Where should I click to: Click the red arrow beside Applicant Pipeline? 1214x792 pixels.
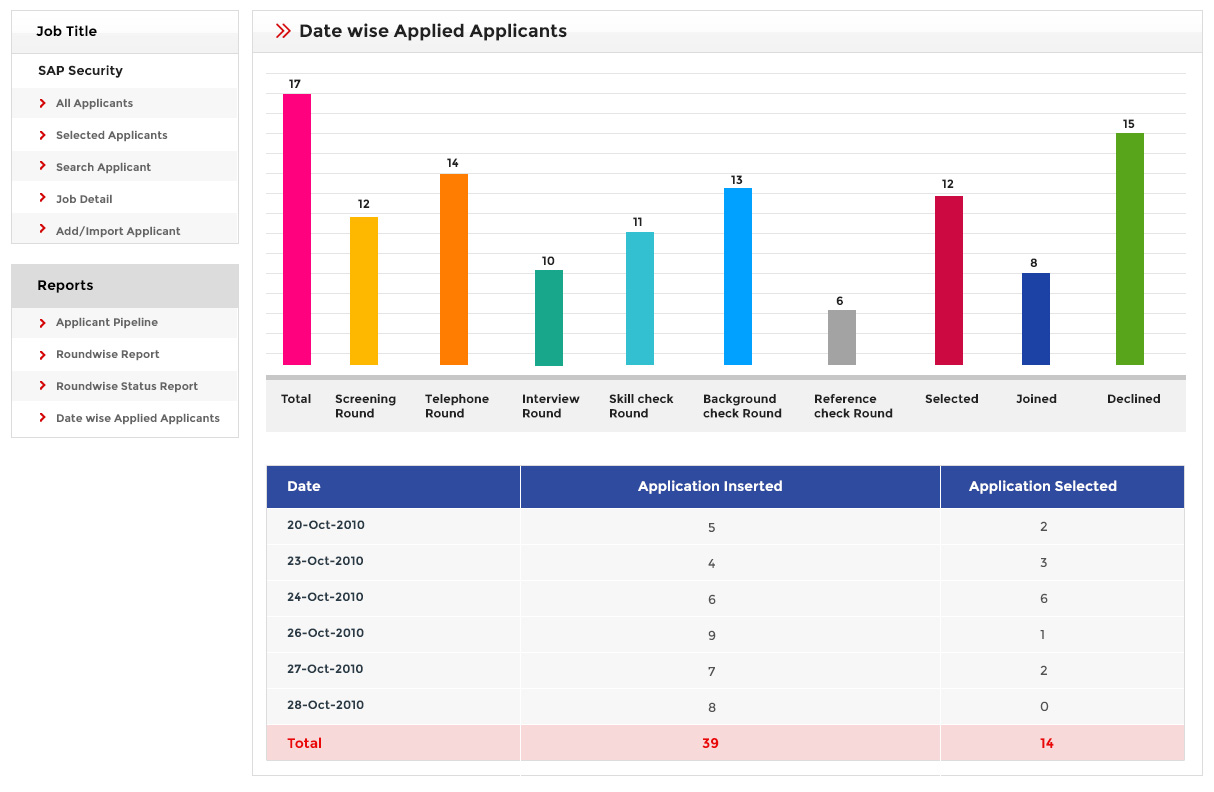[x=43, y=323]
